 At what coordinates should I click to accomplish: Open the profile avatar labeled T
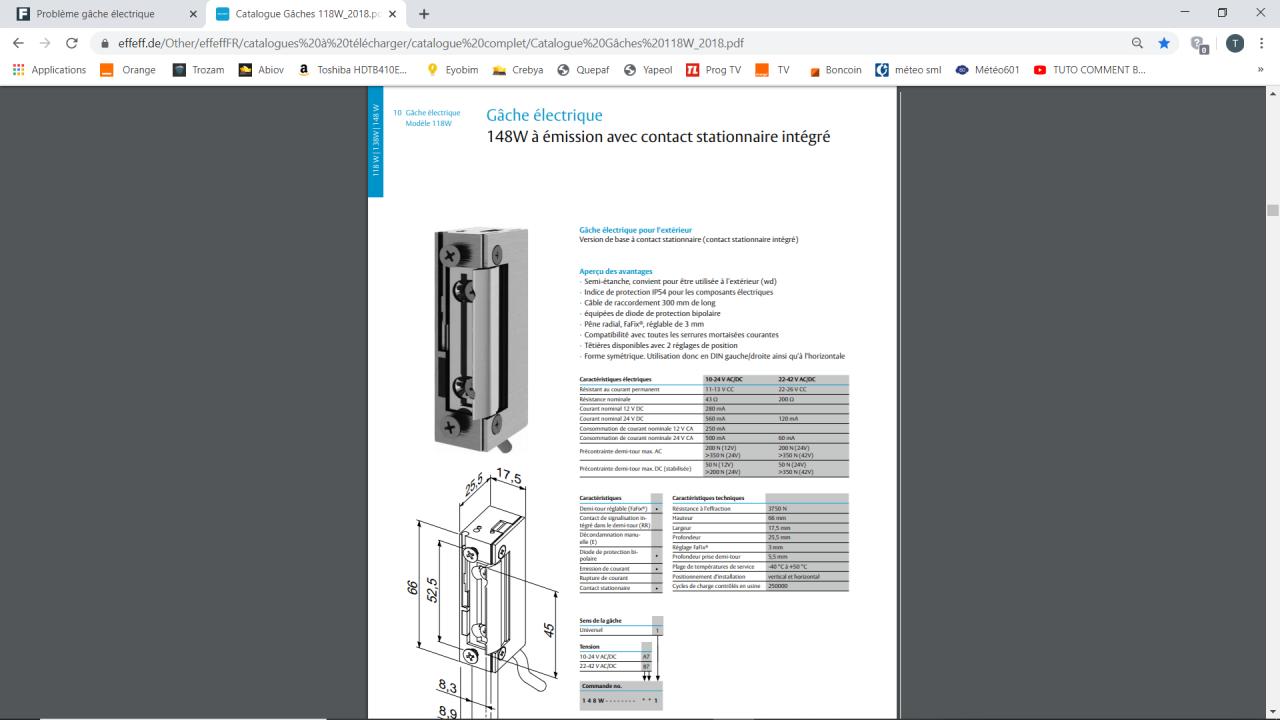point(1236,43)
